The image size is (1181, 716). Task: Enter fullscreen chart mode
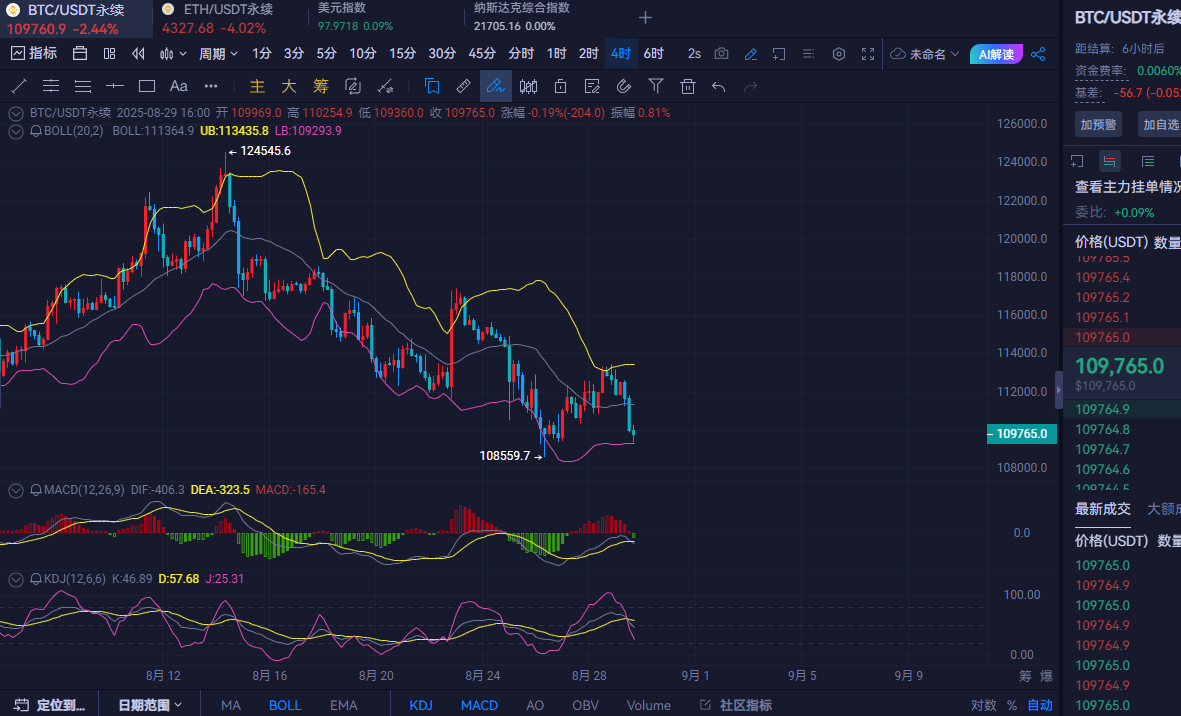[x=868, y=53]
